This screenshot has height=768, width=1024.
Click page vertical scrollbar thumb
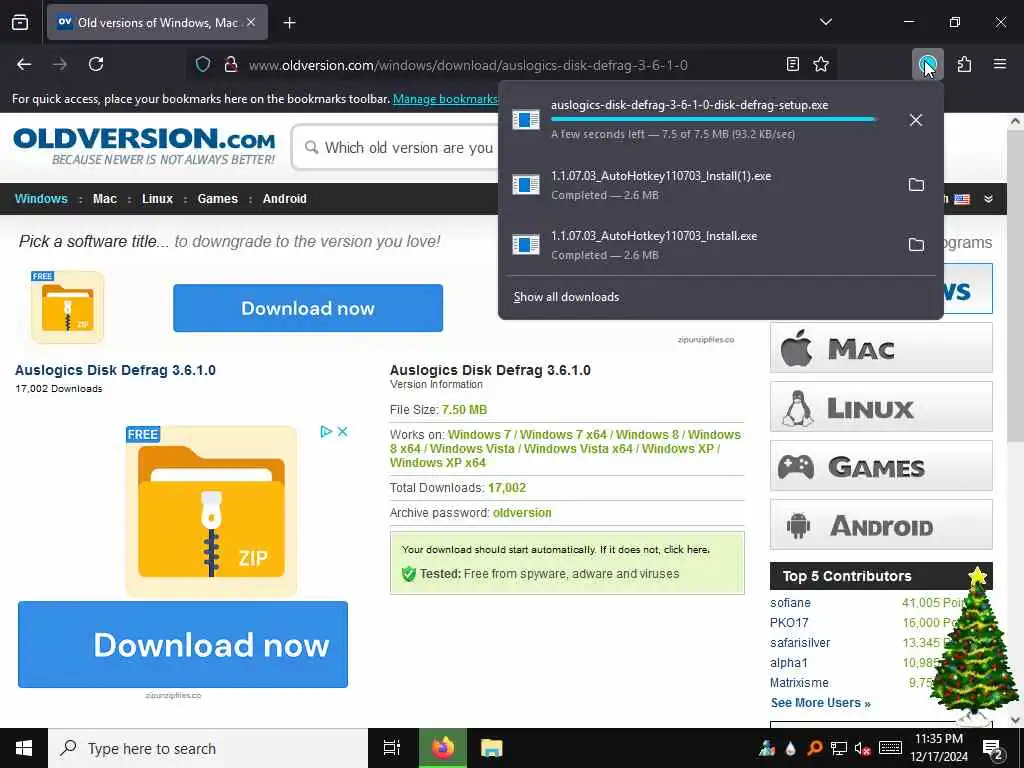(1016, 287)
